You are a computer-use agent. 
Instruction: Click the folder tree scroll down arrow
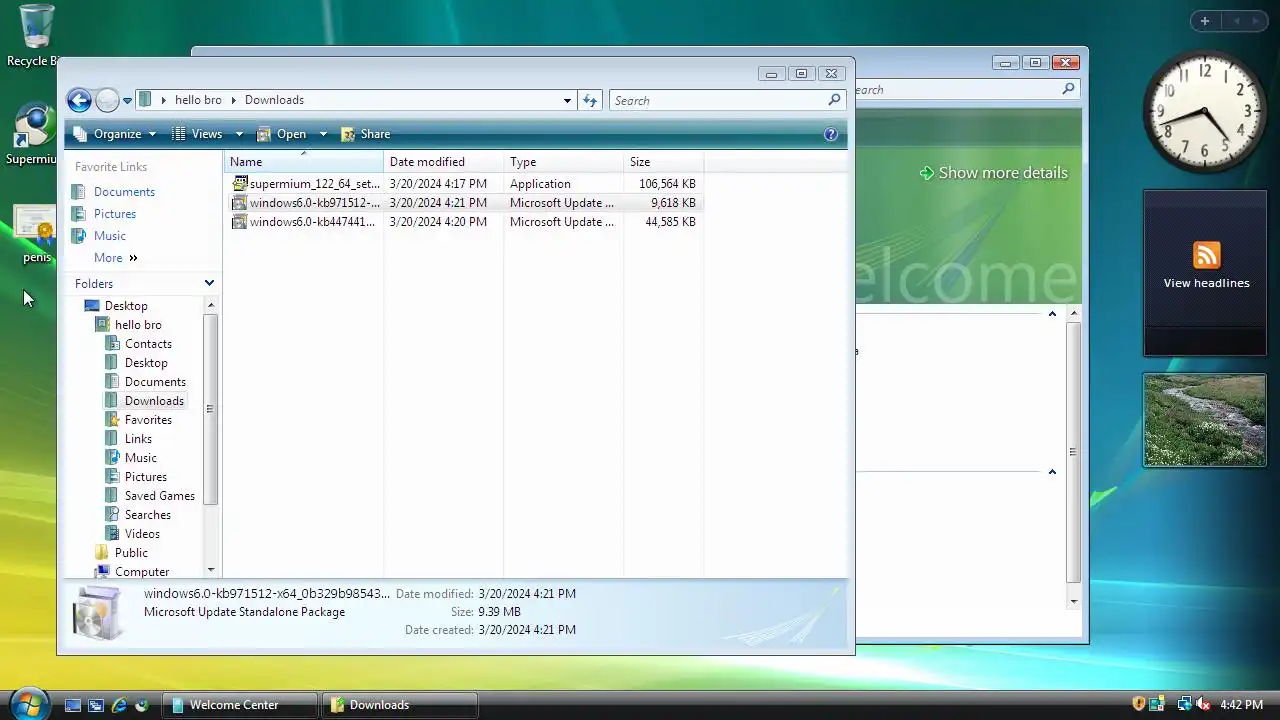pyautogui.click(x=210, y=570)
